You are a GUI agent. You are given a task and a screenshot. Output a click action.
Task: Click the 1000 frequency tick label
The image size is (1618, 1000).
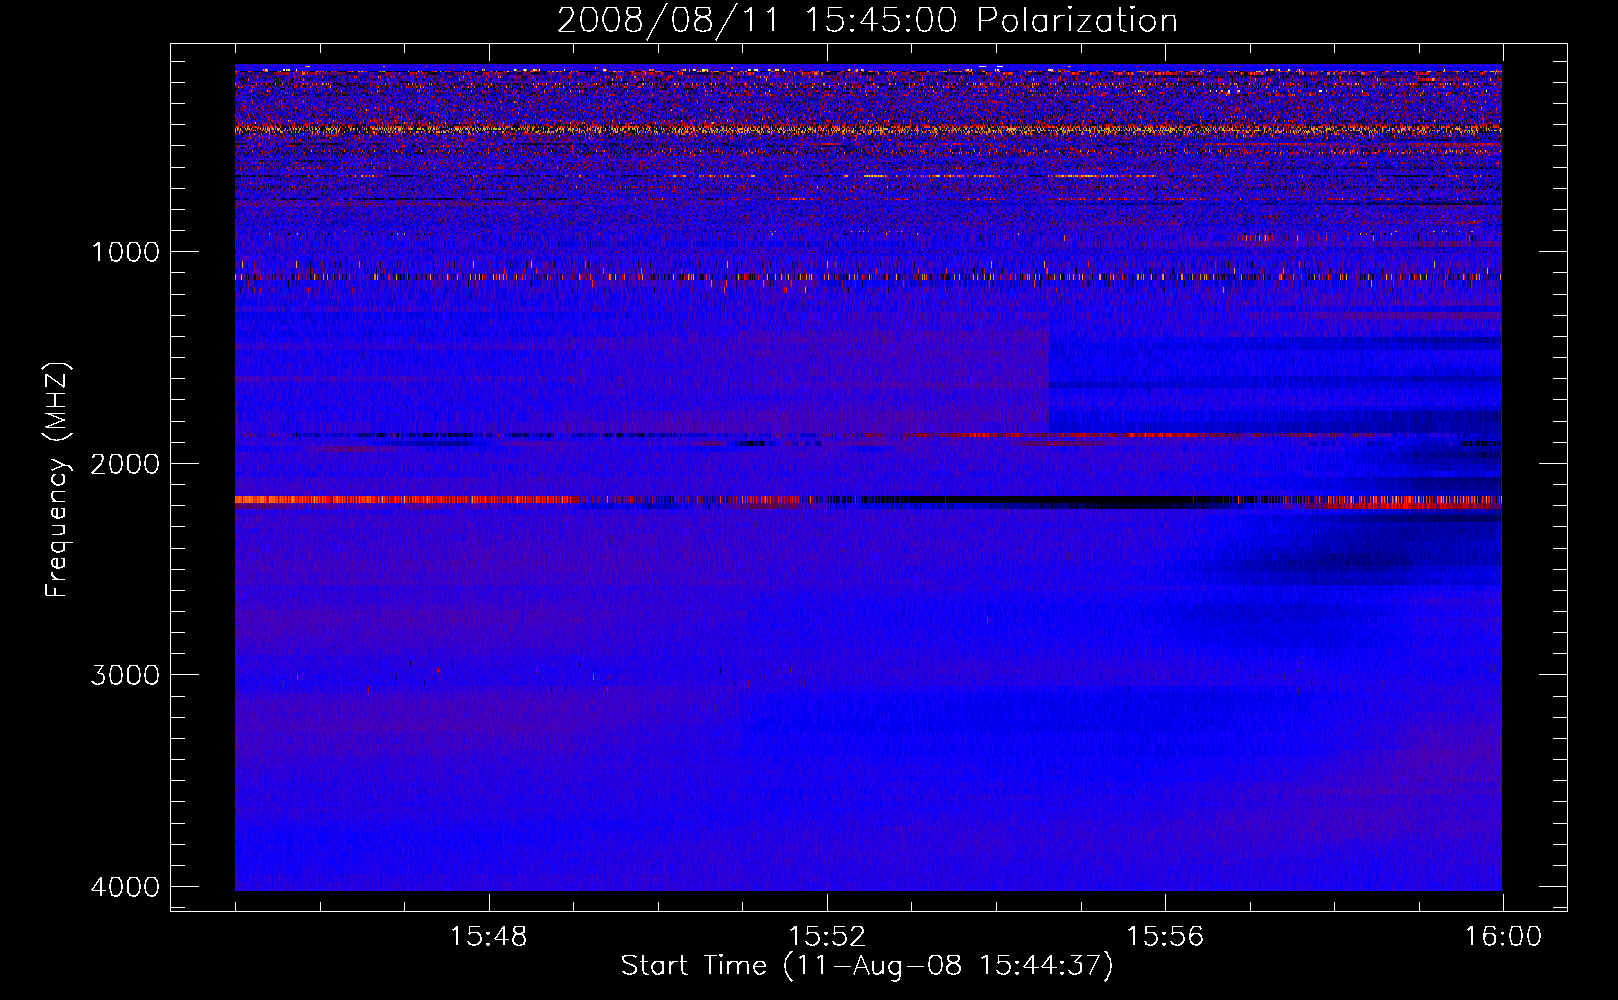[125, 251]
